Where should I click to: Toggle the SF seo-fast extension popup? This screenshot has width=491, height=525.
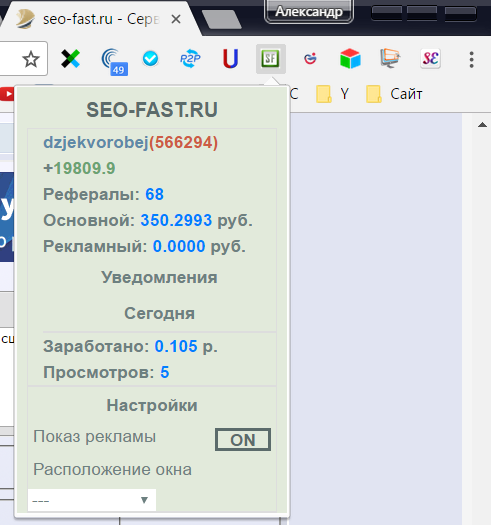point(271,59)
